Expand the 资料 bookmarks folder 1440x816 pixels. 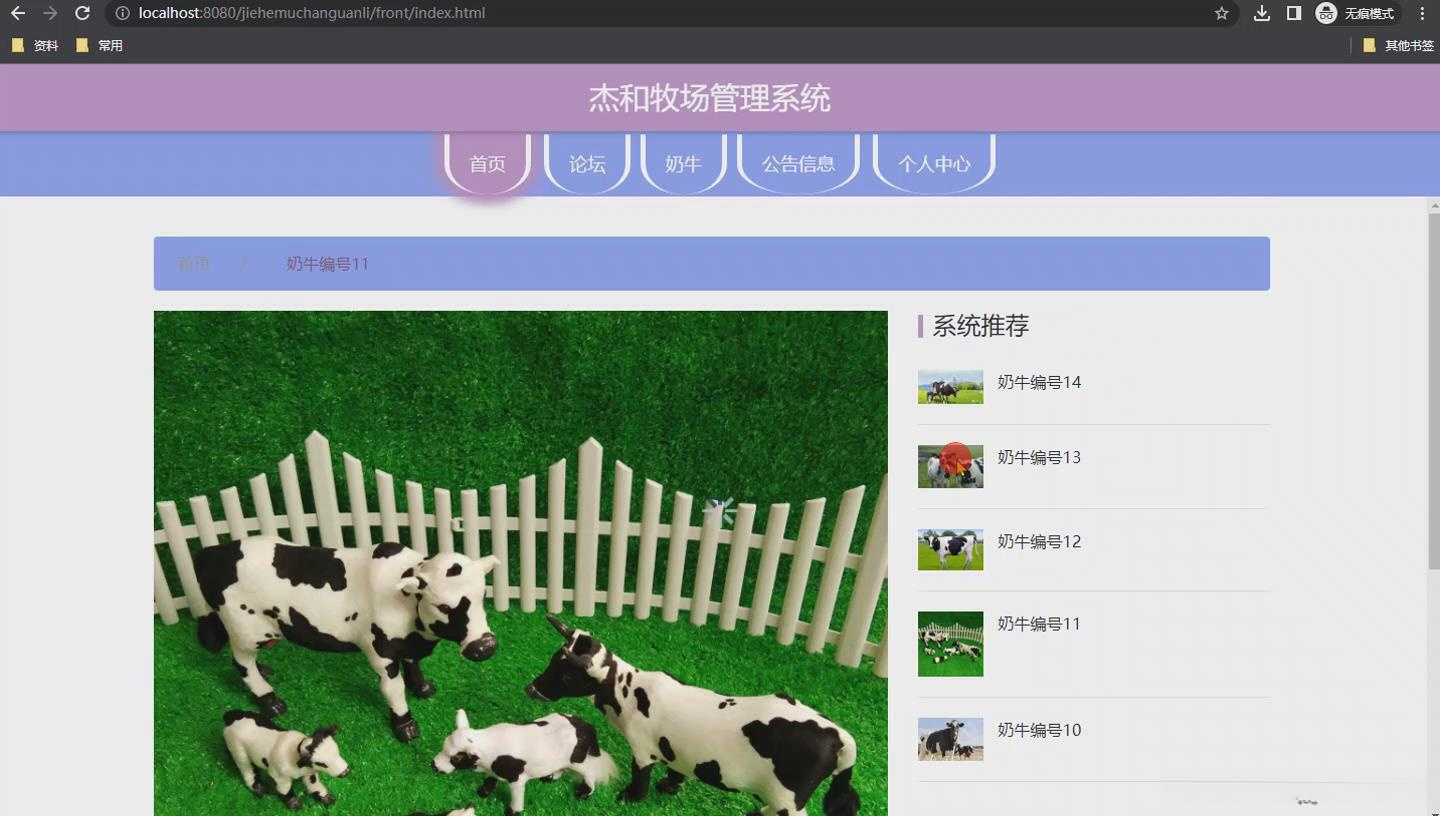[35, 44]
